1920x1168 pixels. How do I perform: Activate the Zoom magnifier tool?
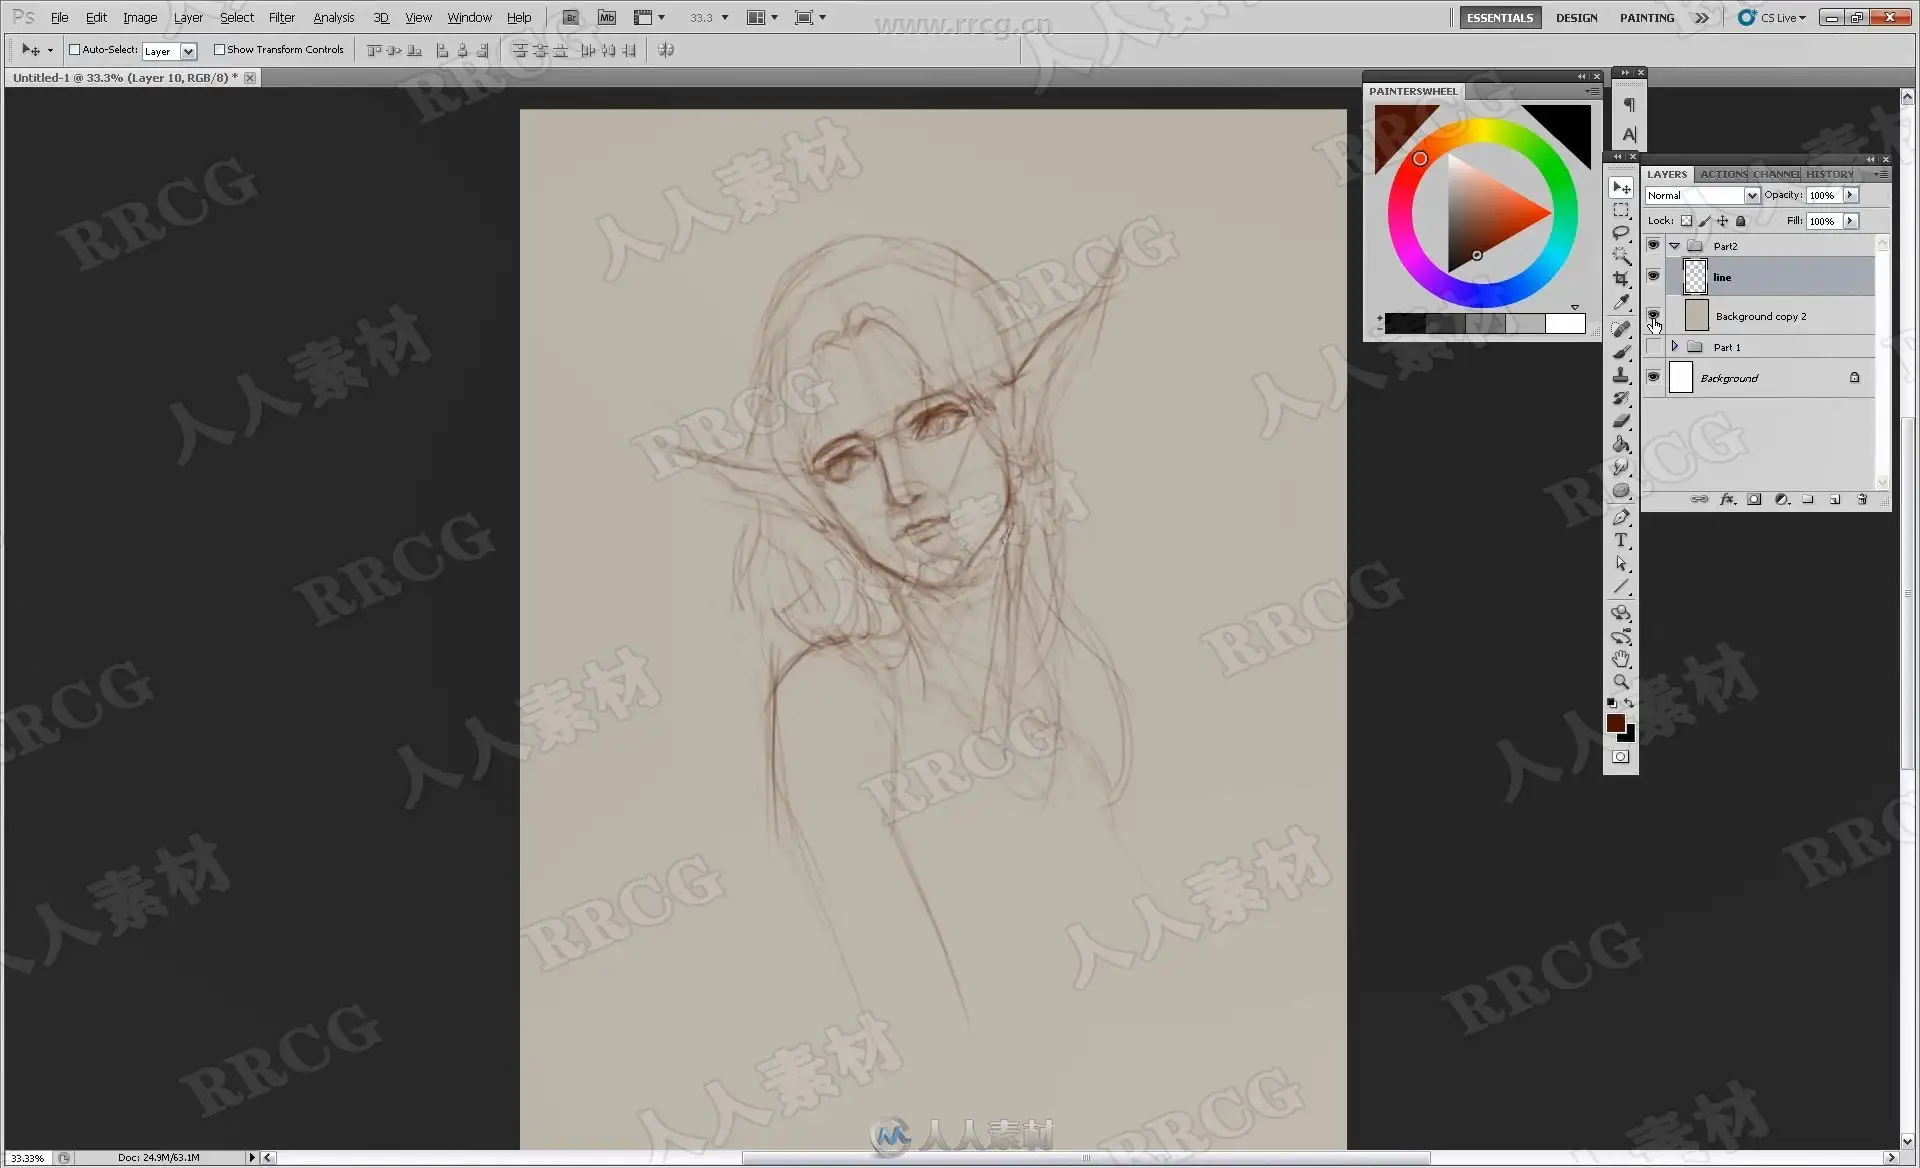coord(1621,682)
